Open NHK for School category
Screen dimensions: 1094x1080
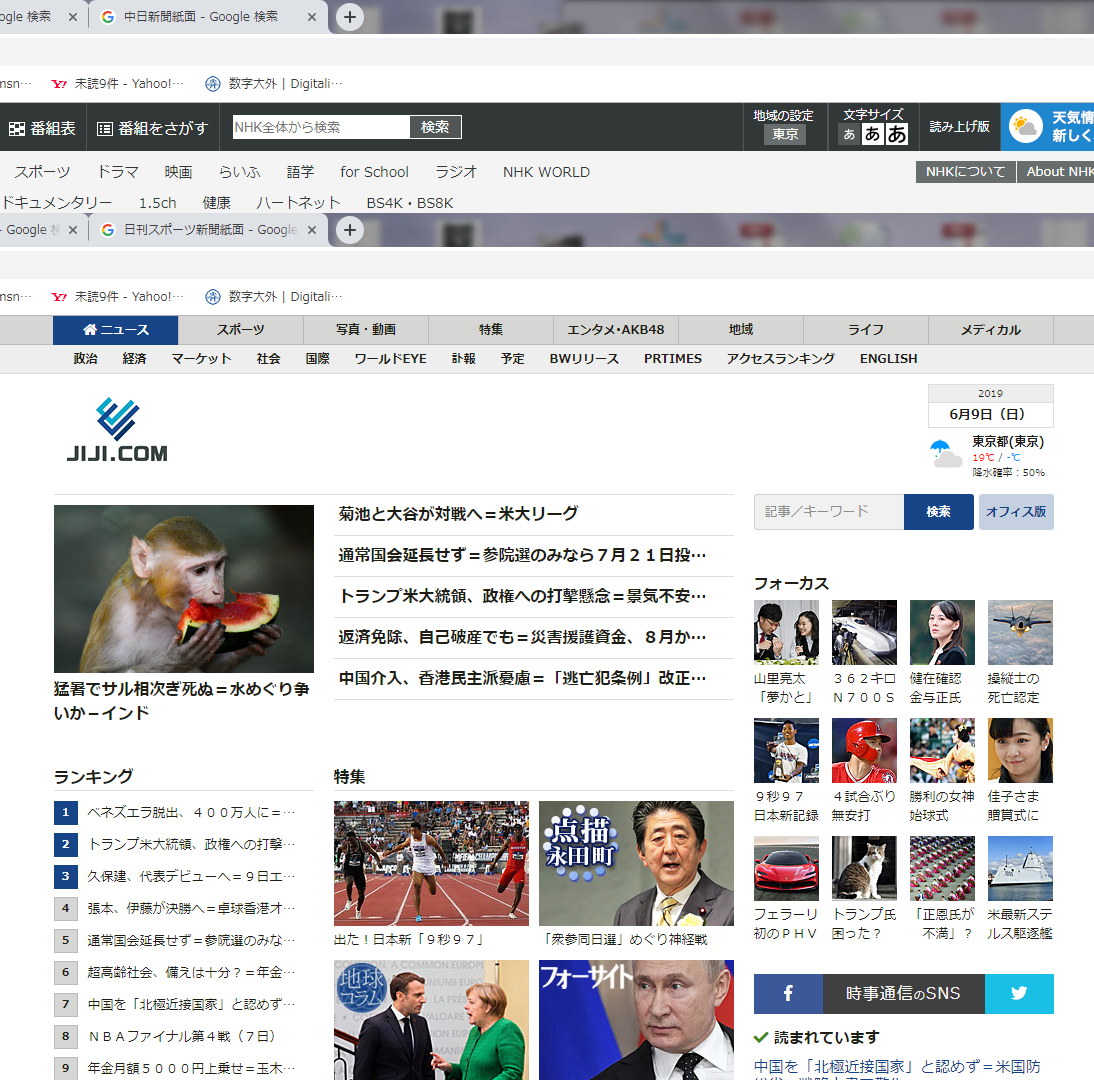[x=374, y=172]
